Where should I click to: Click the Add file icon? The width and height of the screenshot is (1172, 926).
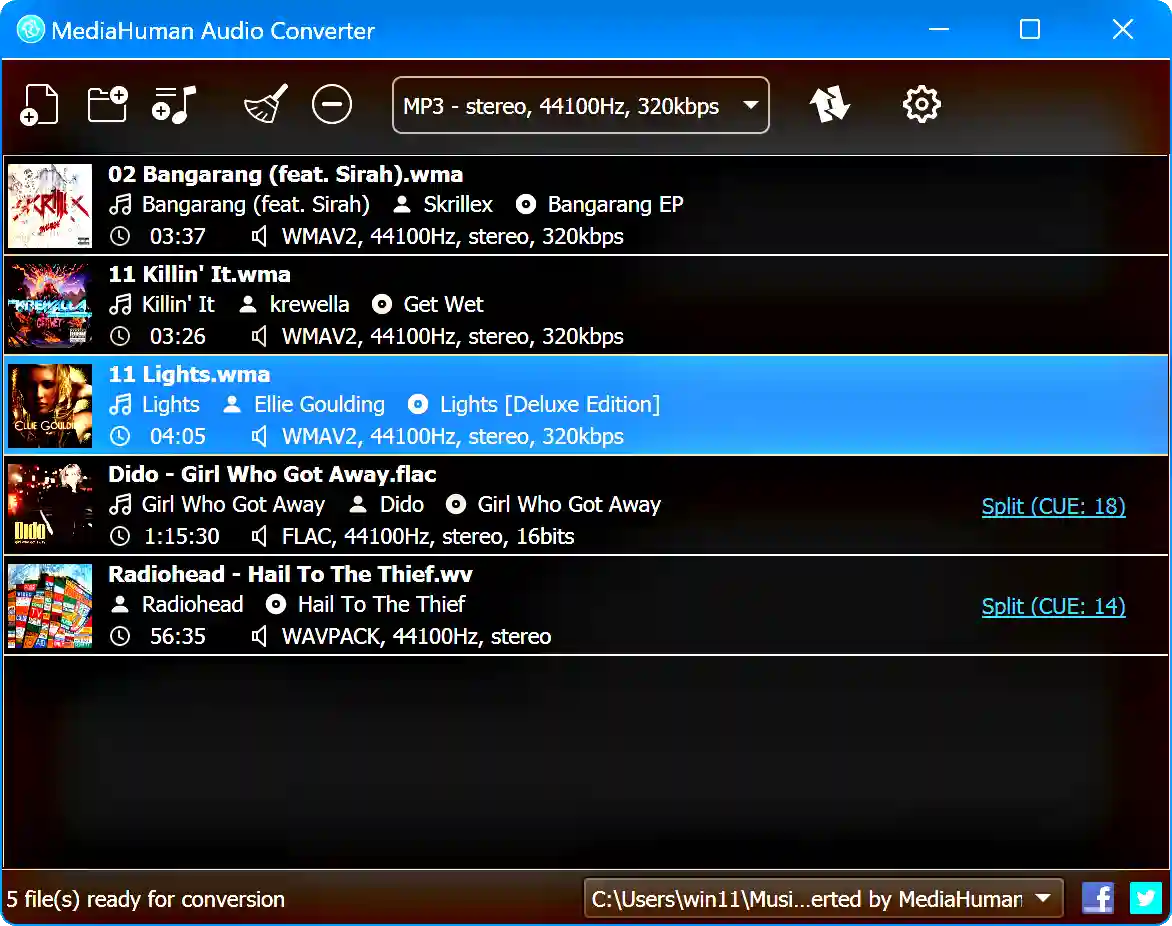[39, 105]
